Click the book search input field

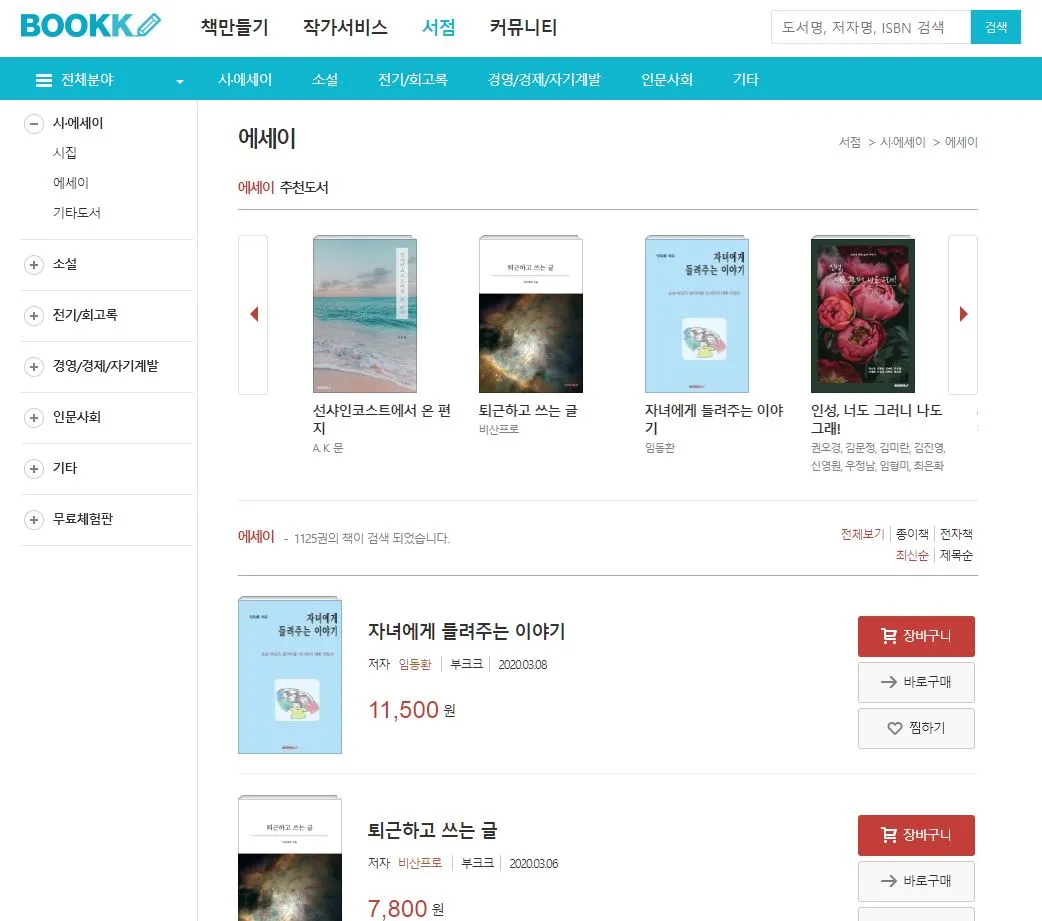tap(871, 27)
